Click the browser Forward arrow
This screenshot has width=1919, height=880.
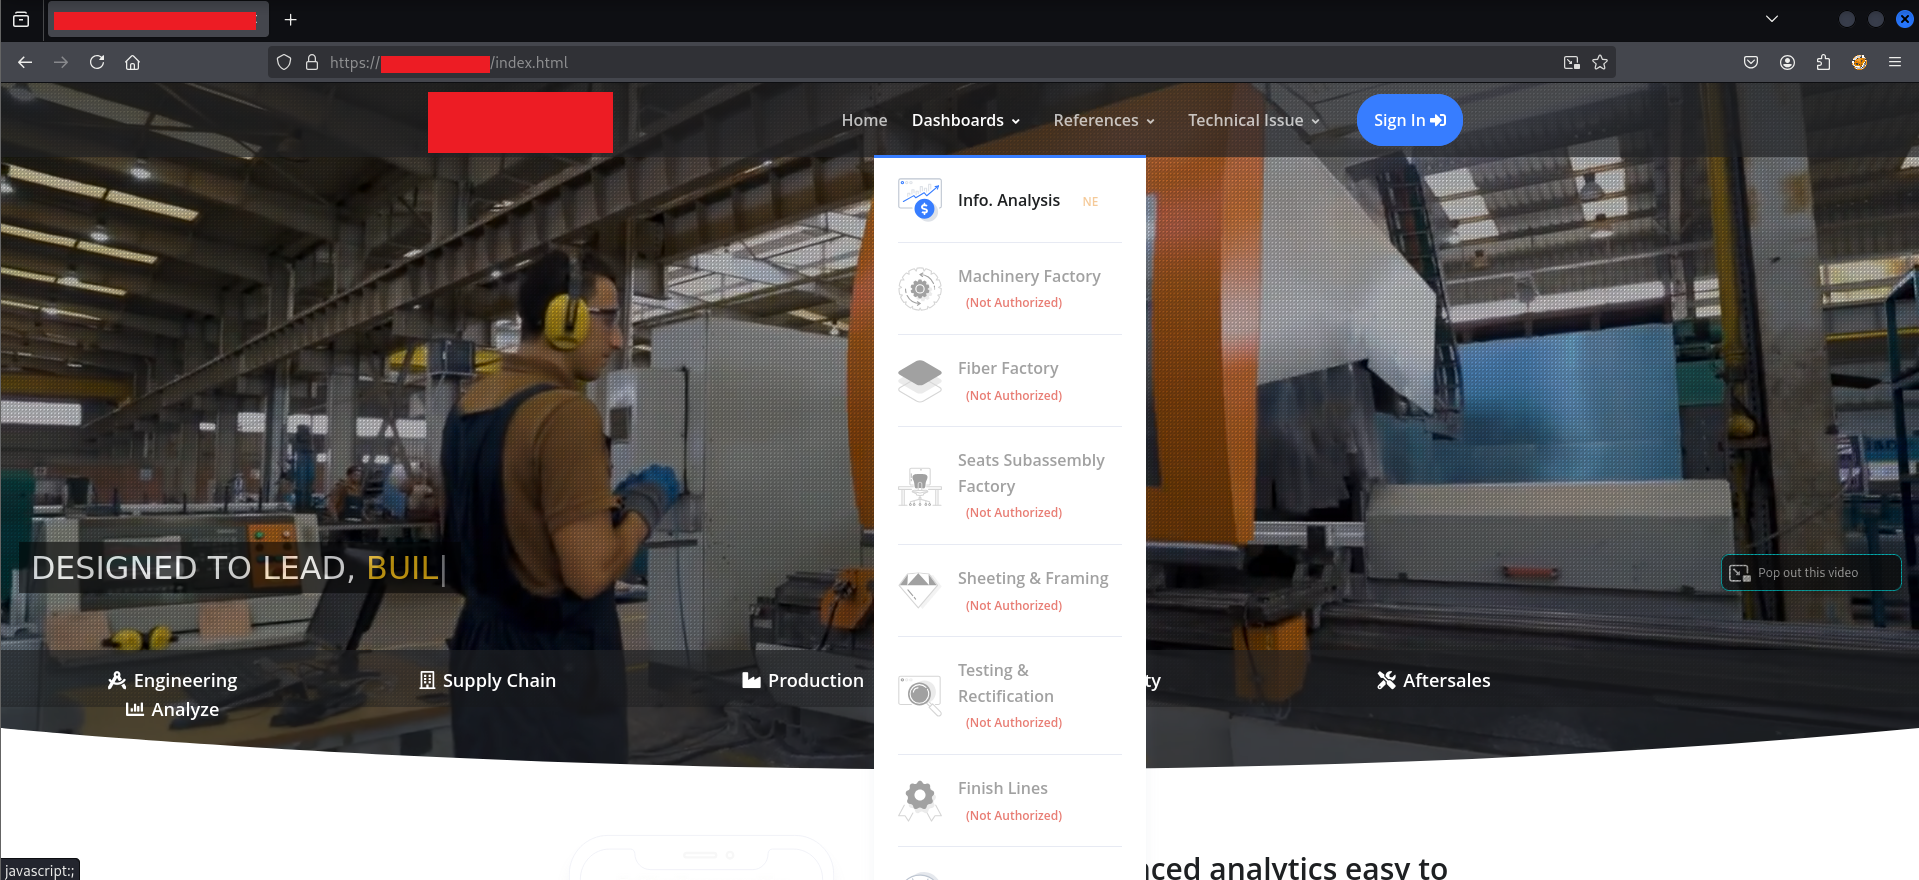[61, 62]
